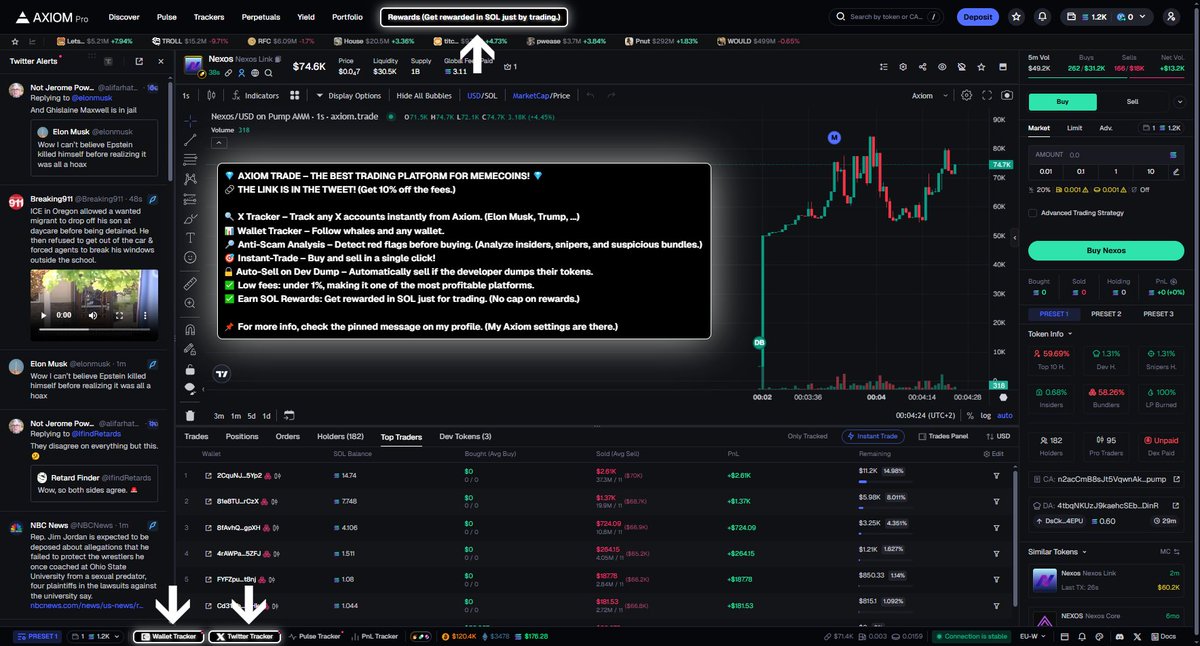The image size is (1200, 646).
Task: Toggle the Only Tracked filter
Action: (x=808, y=436)
